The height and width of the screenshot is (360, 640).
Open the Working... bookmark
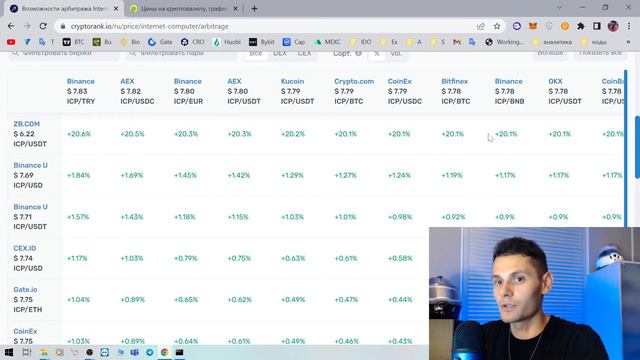(504, 42)
